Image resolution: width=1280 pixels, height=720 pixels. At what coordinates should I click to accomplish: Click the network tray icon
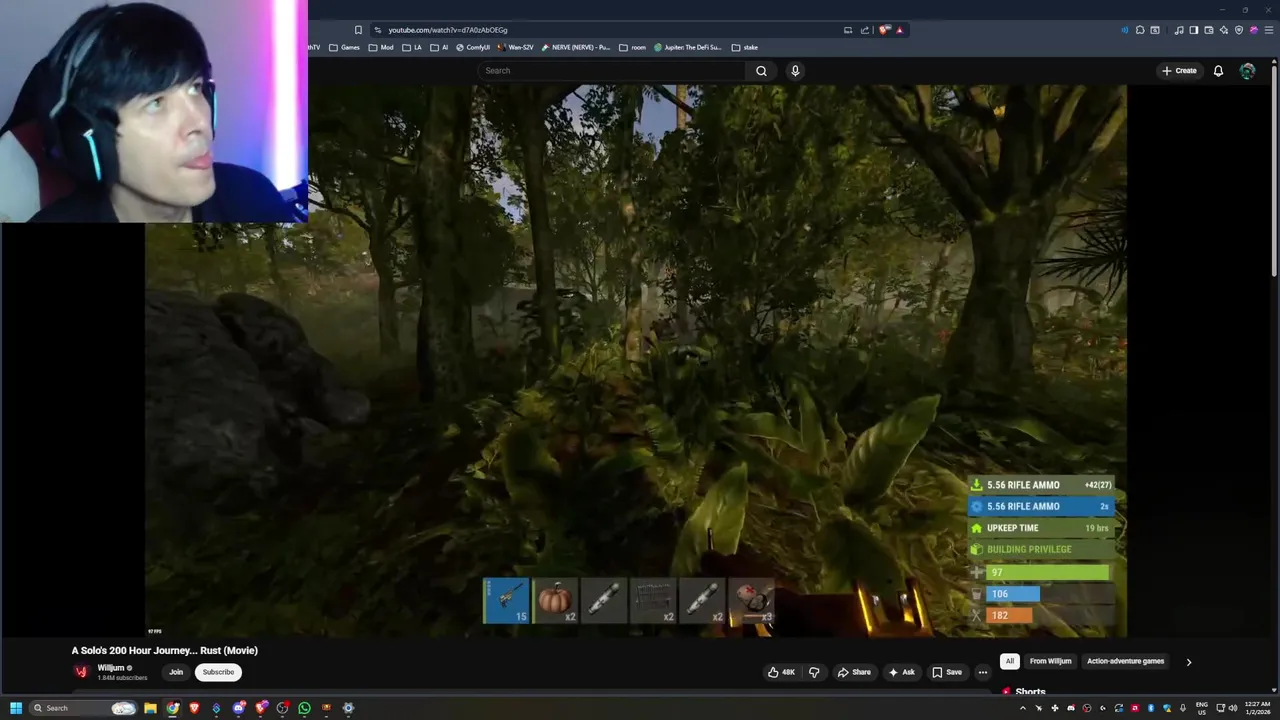pos(1220,708)
